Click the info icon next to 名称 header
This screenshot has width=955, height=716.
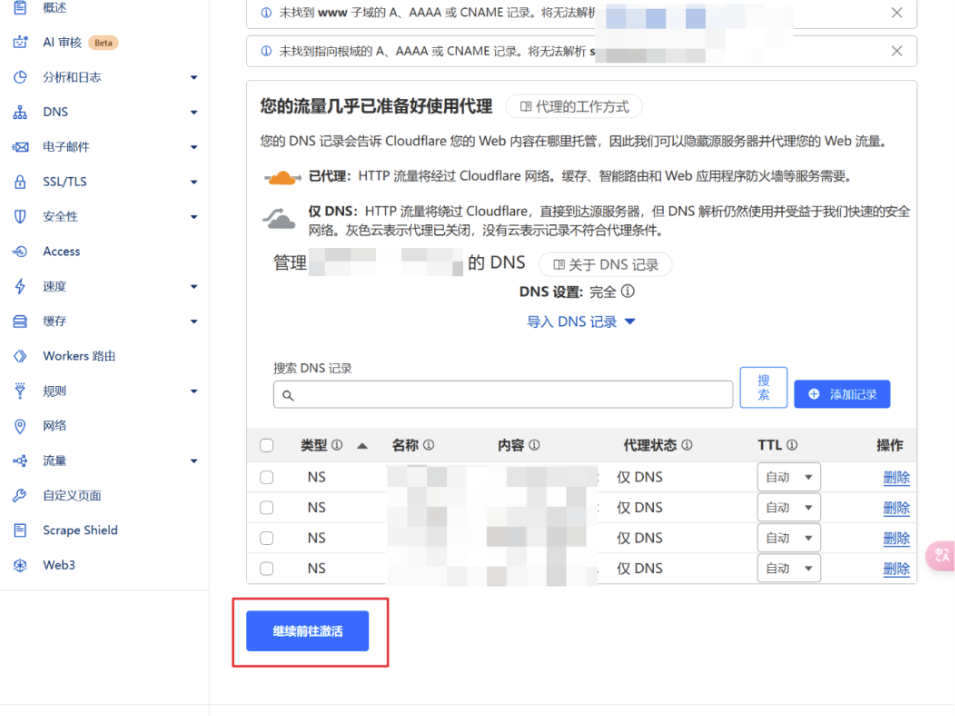pos(429,445)
